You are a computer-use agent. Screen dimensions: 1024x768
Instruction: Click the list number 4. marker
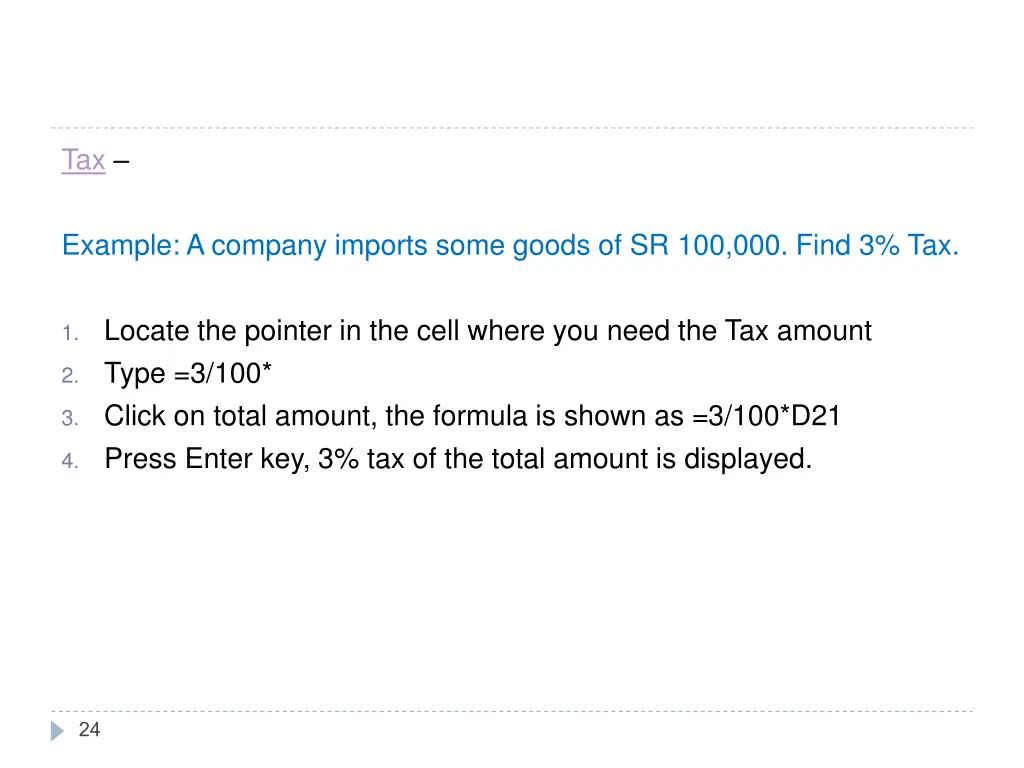point(70,461)
